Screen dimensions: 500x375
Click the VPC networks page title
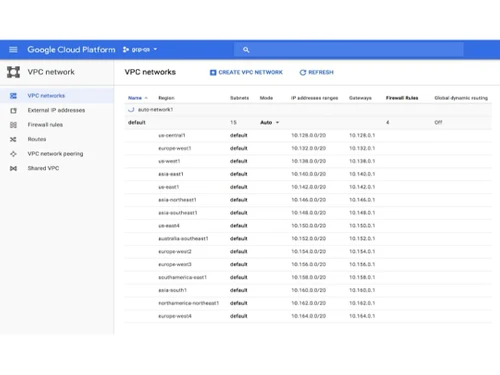point(150,72)
